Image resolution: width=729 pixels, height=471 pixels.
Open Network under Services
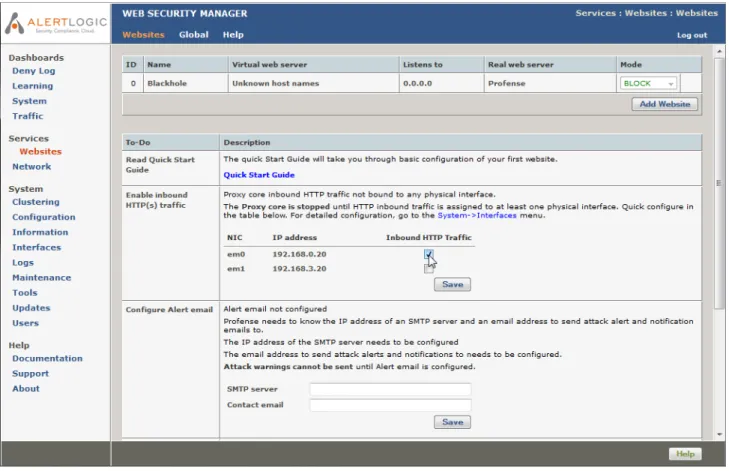coord(32,166)
